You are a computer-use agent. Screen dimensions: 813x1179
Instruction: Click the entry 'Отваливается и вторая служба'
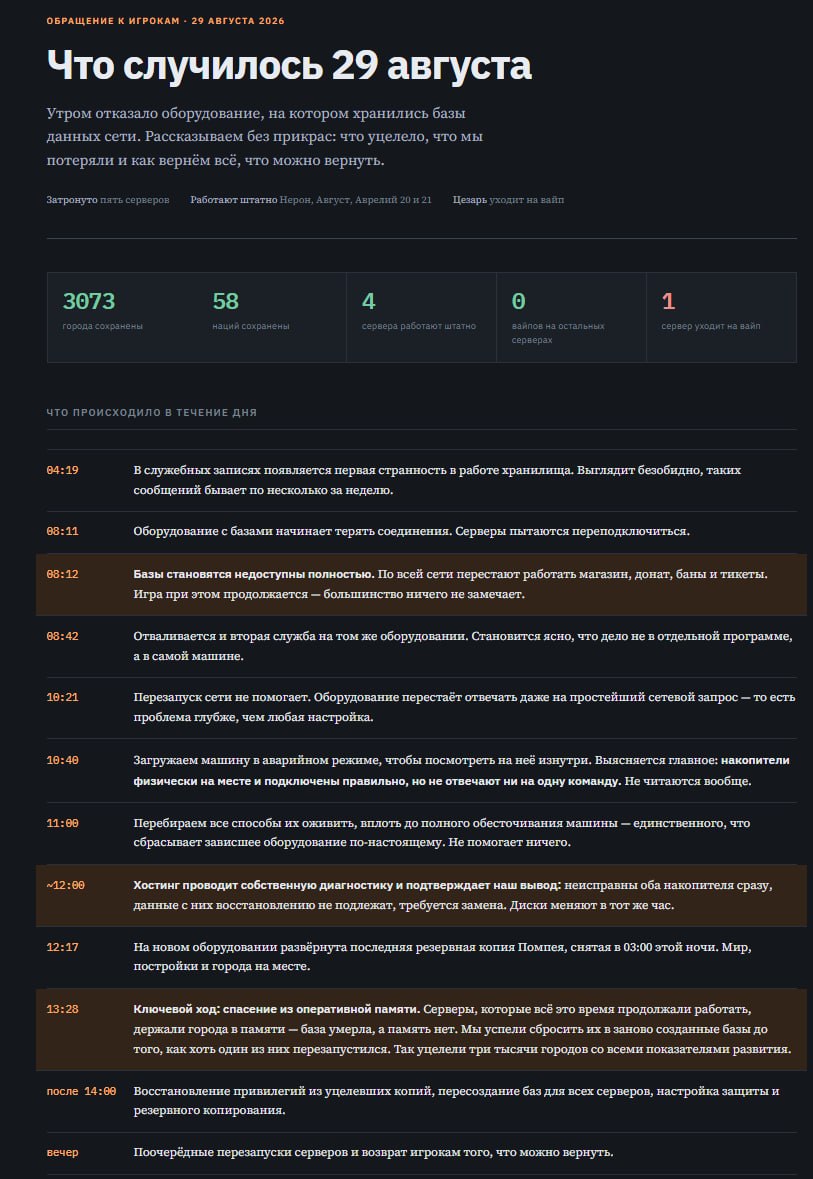[463, 647]
